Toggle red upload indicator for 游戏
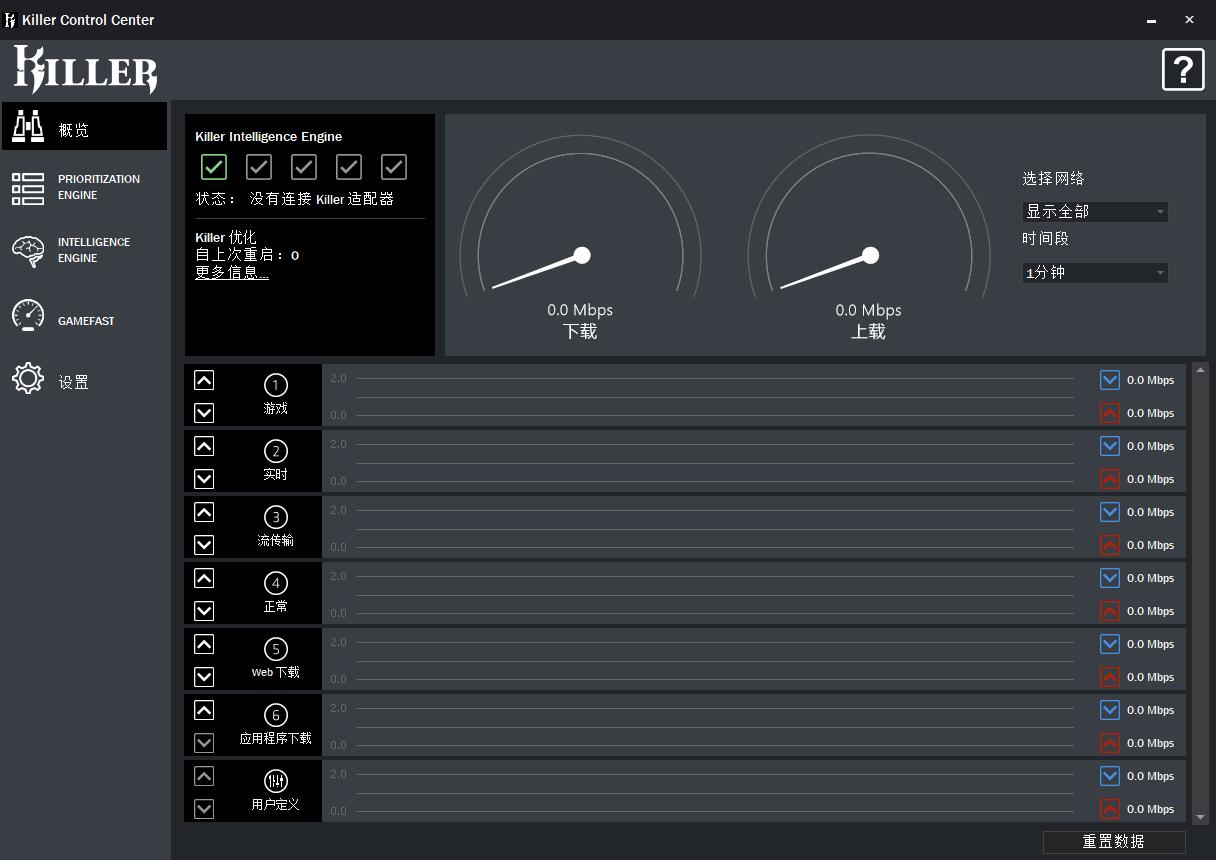This screenshot has width=1216, height=860. (1110, 412)
